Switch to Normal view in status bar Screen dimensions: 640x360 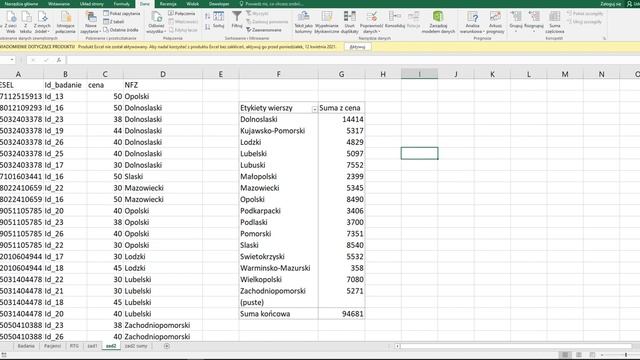click(x=565, y=355)
